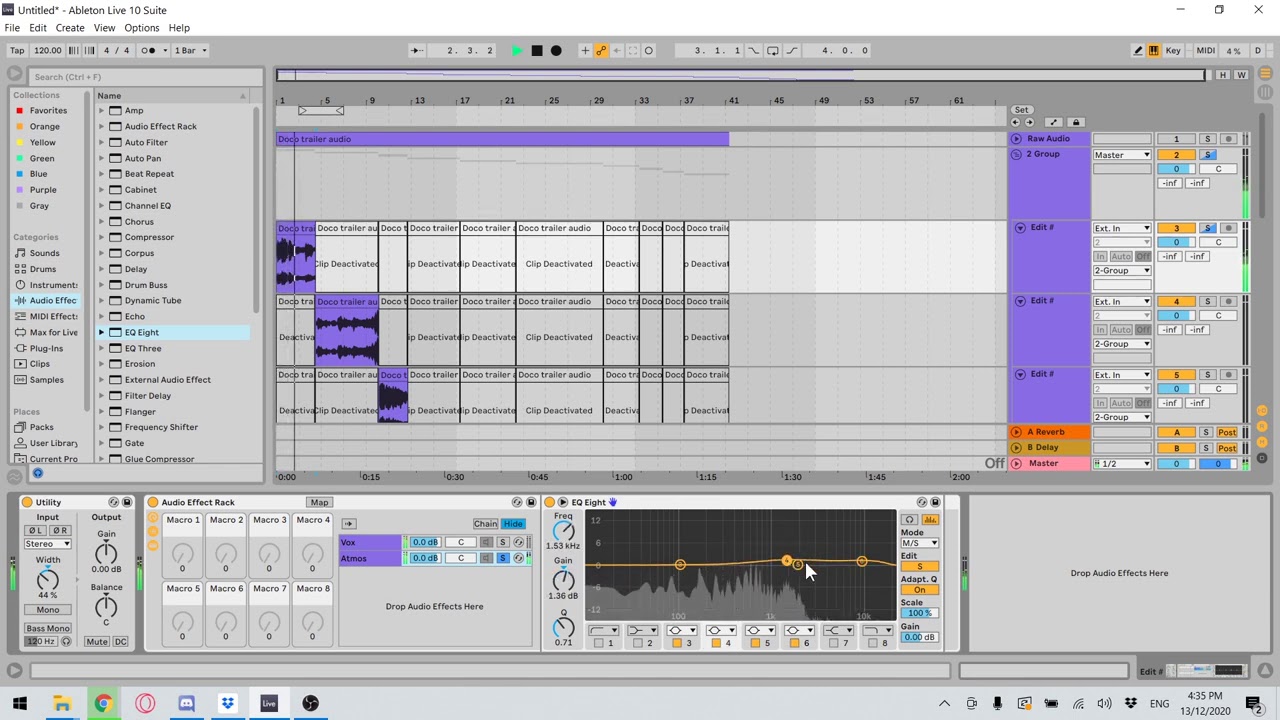The width and height of the screenshot is (1280, 720).
Task: Toggle the Utility Mono switch
Action: tap(48, 610)
